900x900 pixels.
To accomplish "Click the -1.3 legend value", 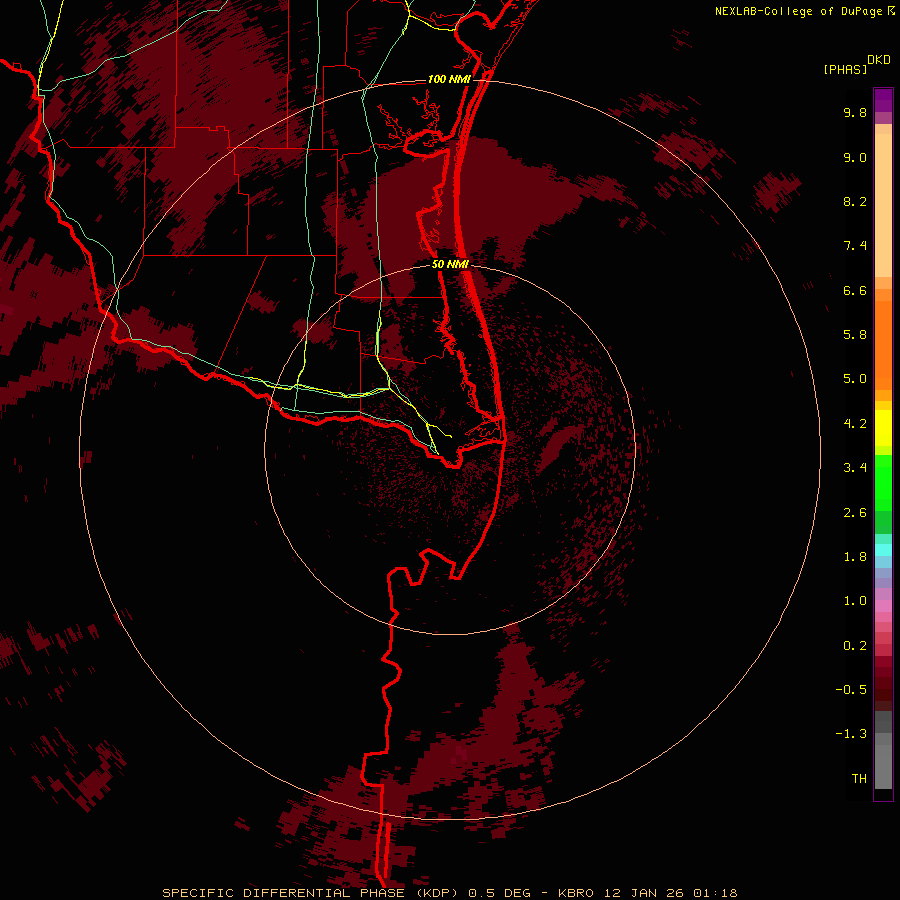I will point(851,734).
